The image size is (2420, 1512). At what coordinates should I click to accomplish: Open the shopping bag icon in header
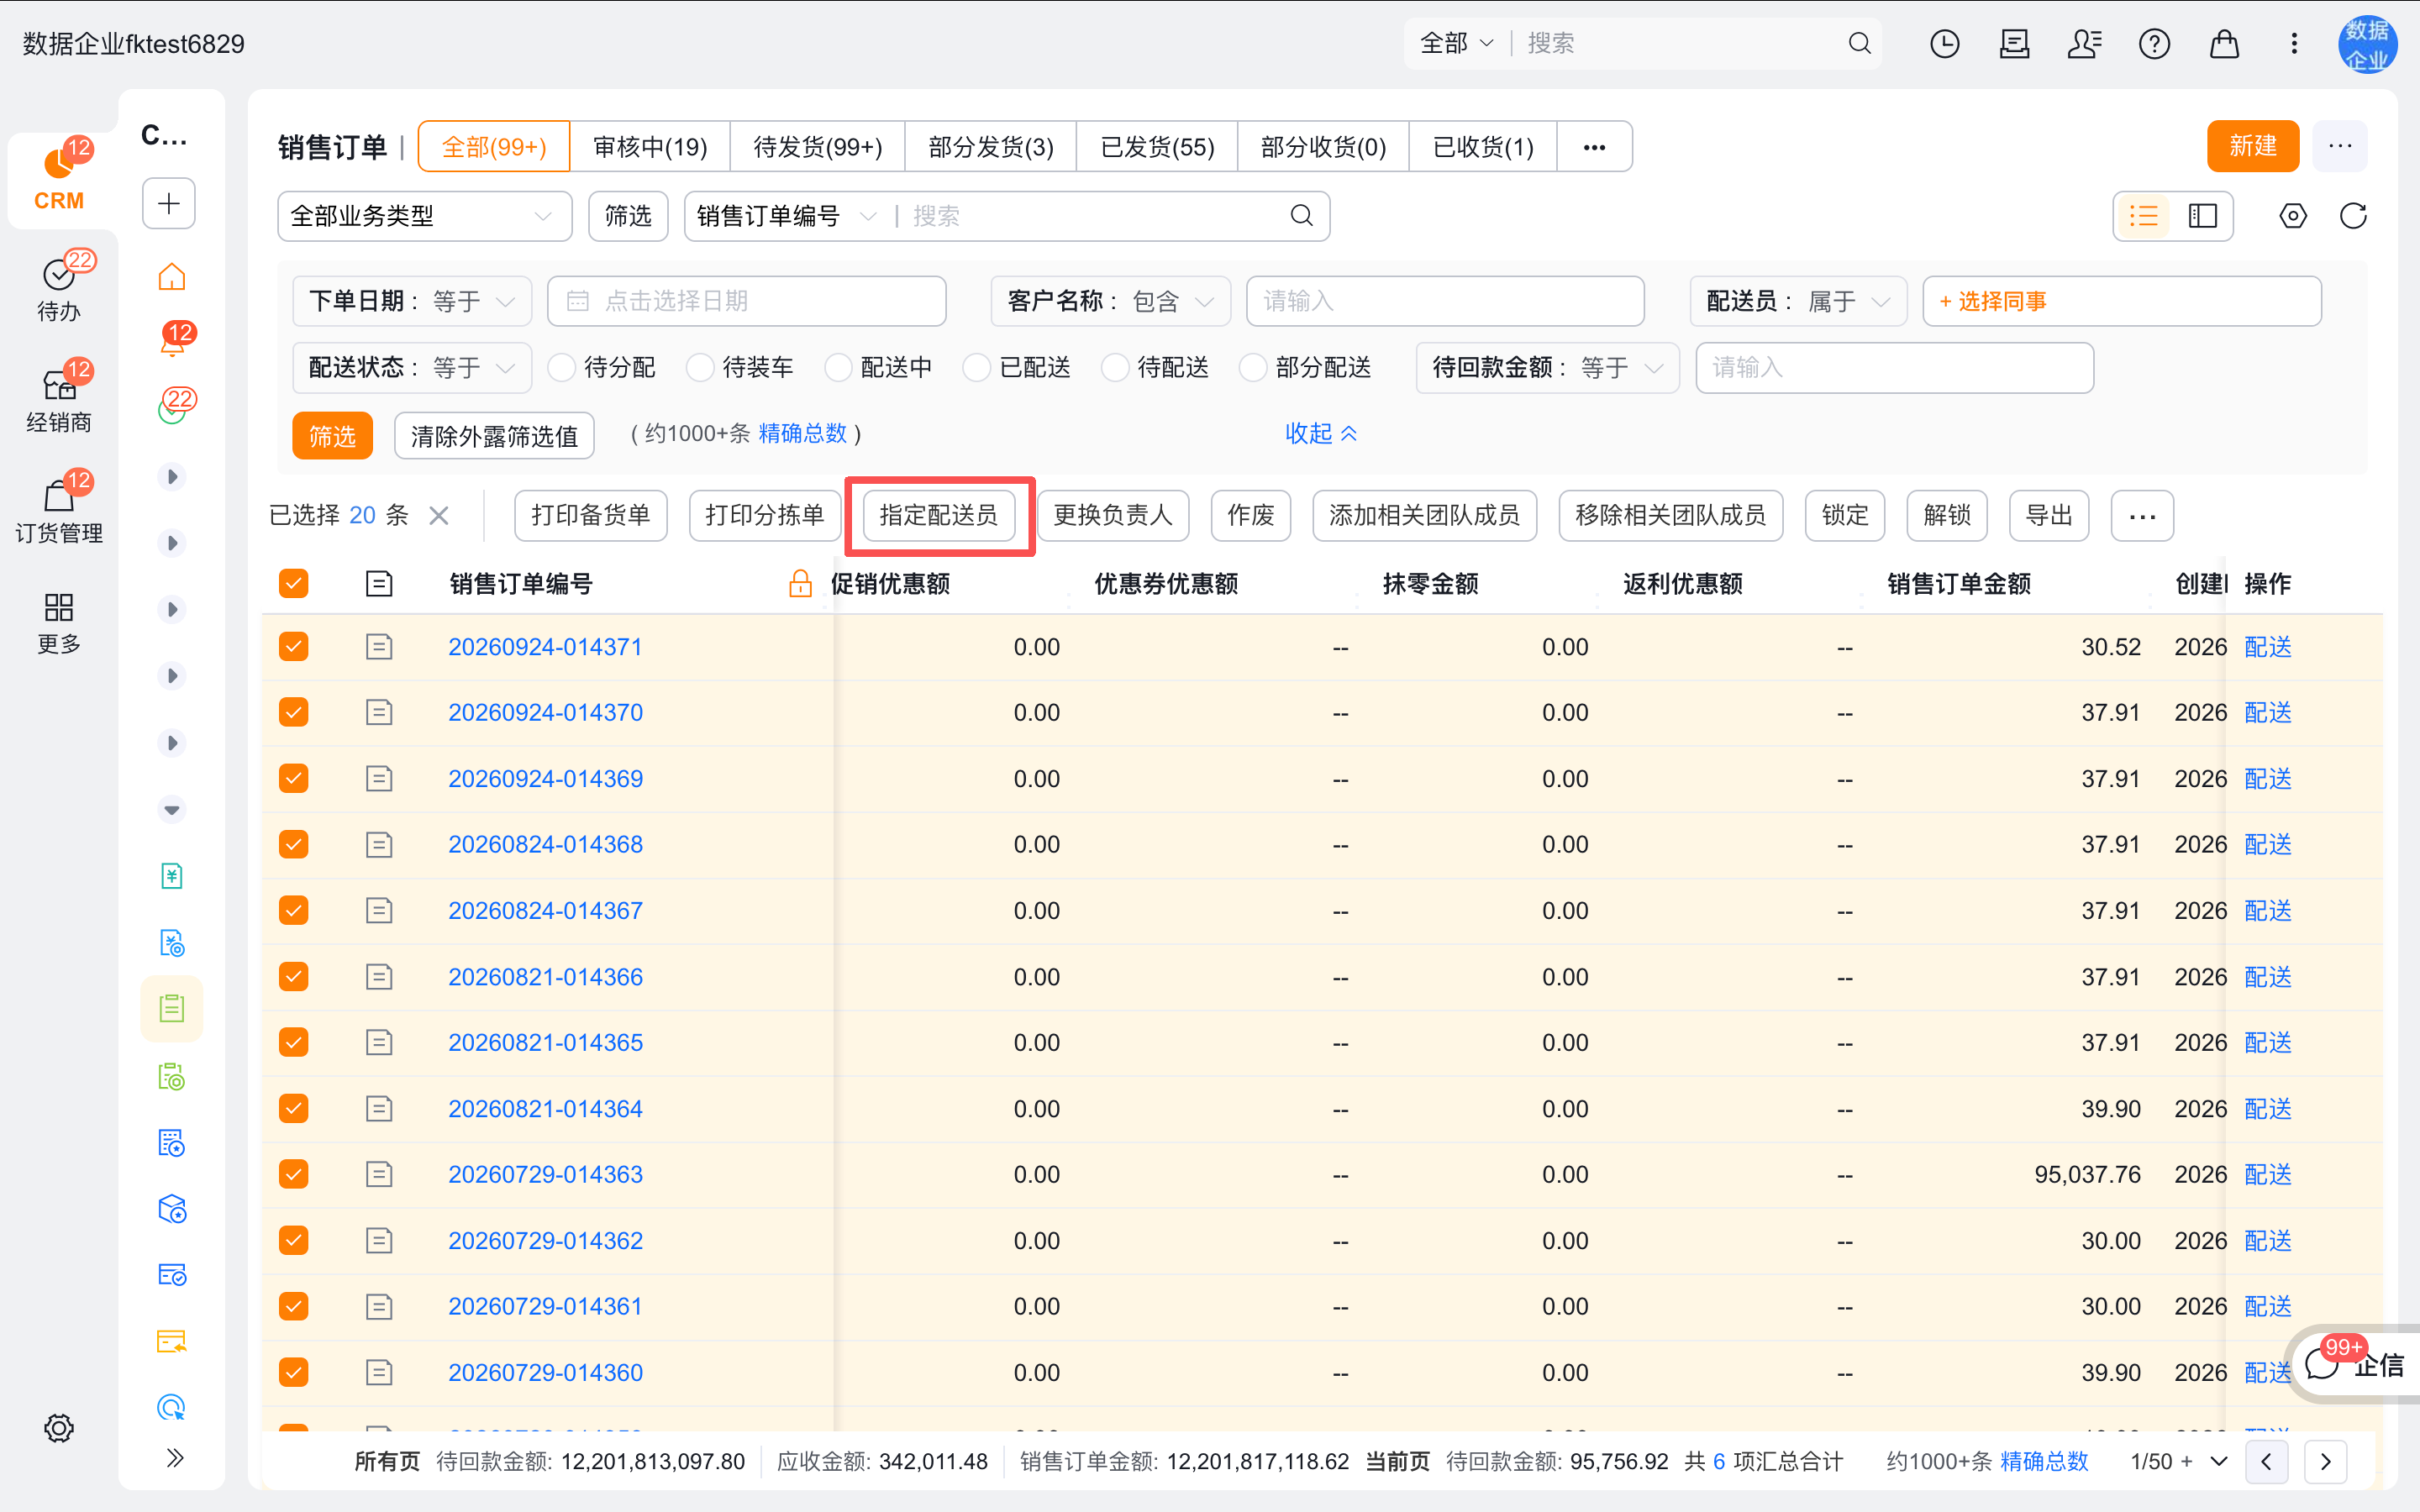click(2224, 44)
